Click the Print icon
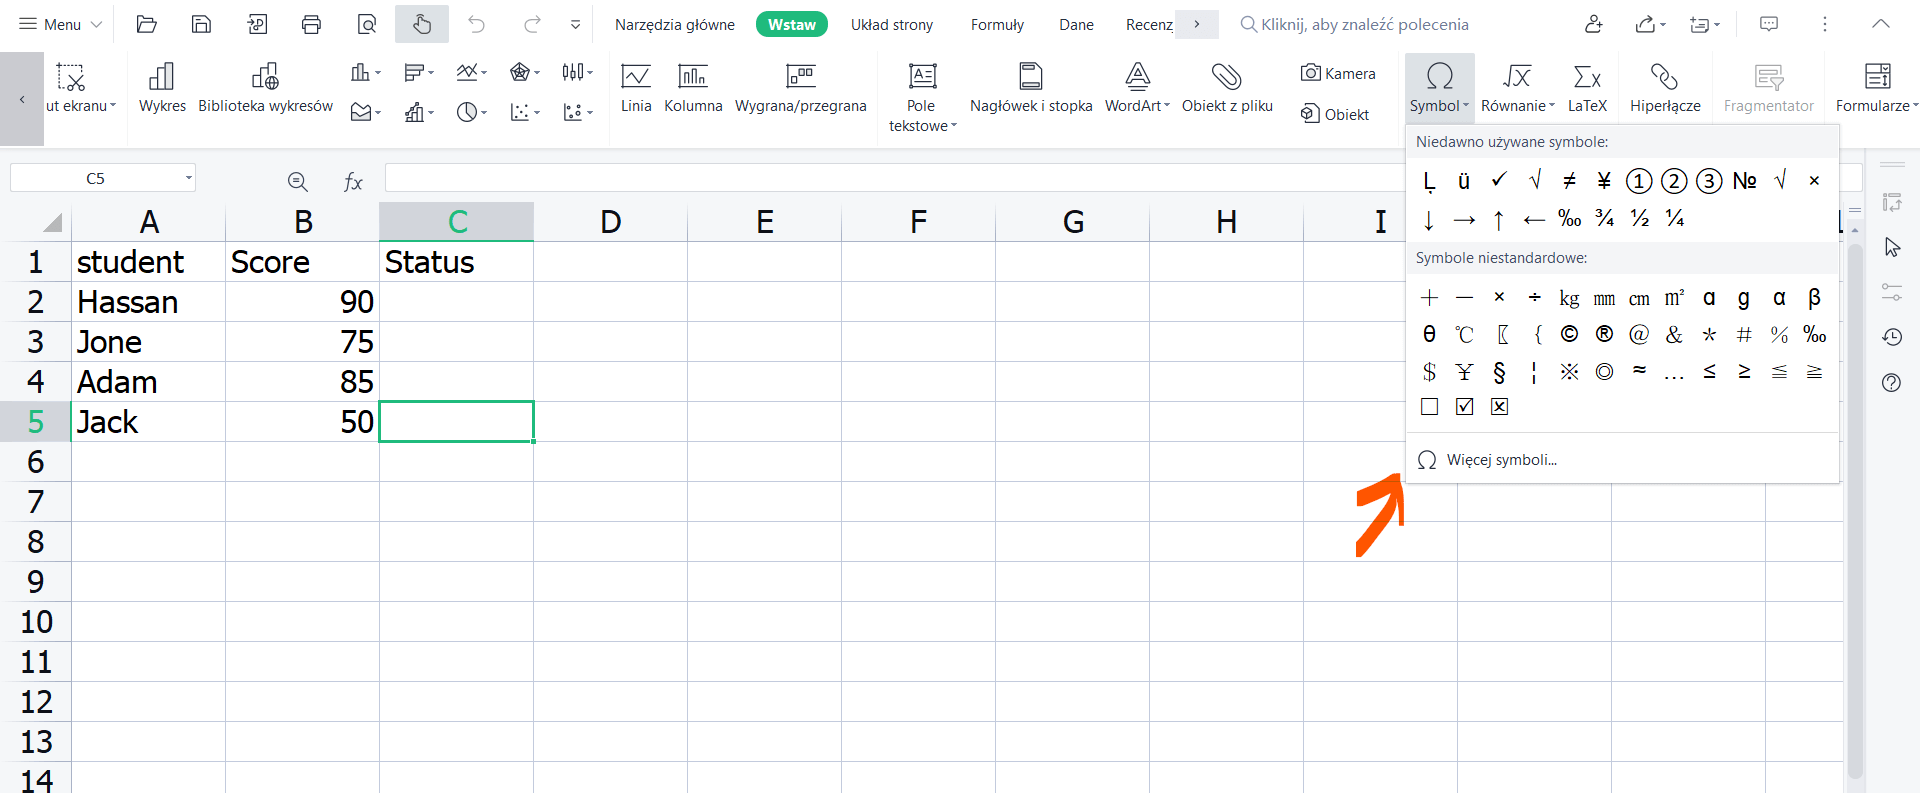Screen dimensions: 1920x793 [x=311, y=24]
